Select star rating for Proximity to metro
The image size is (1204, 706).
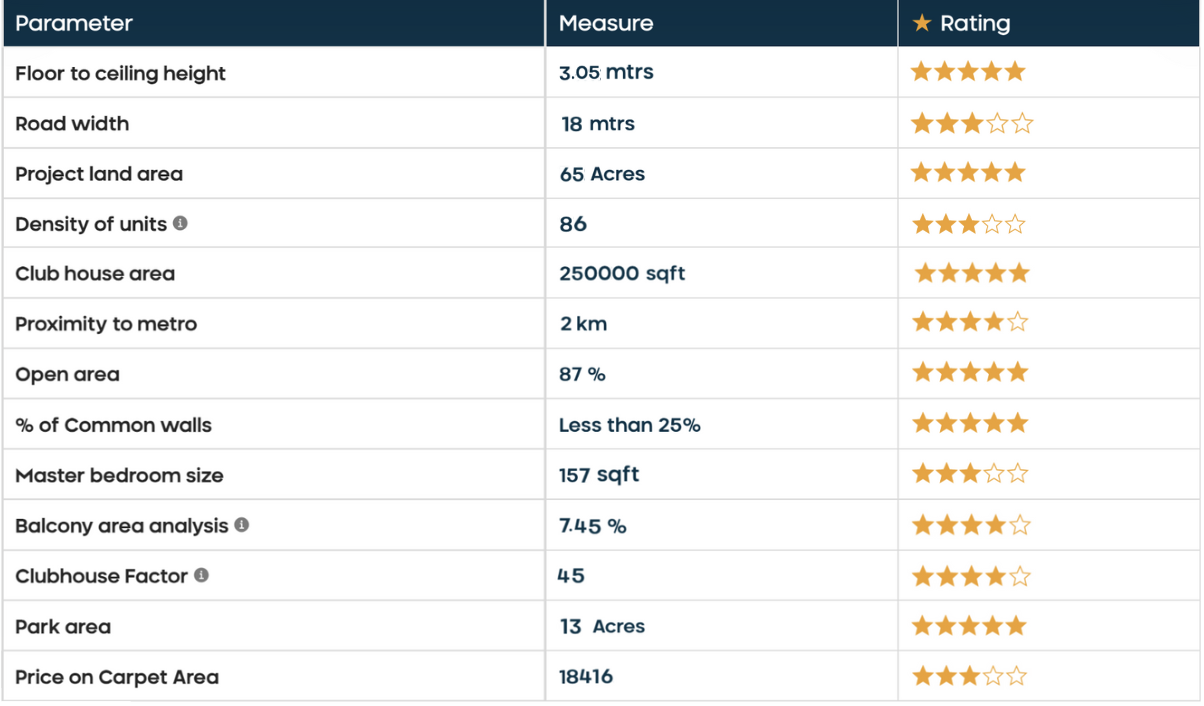(x=970, y=323)
